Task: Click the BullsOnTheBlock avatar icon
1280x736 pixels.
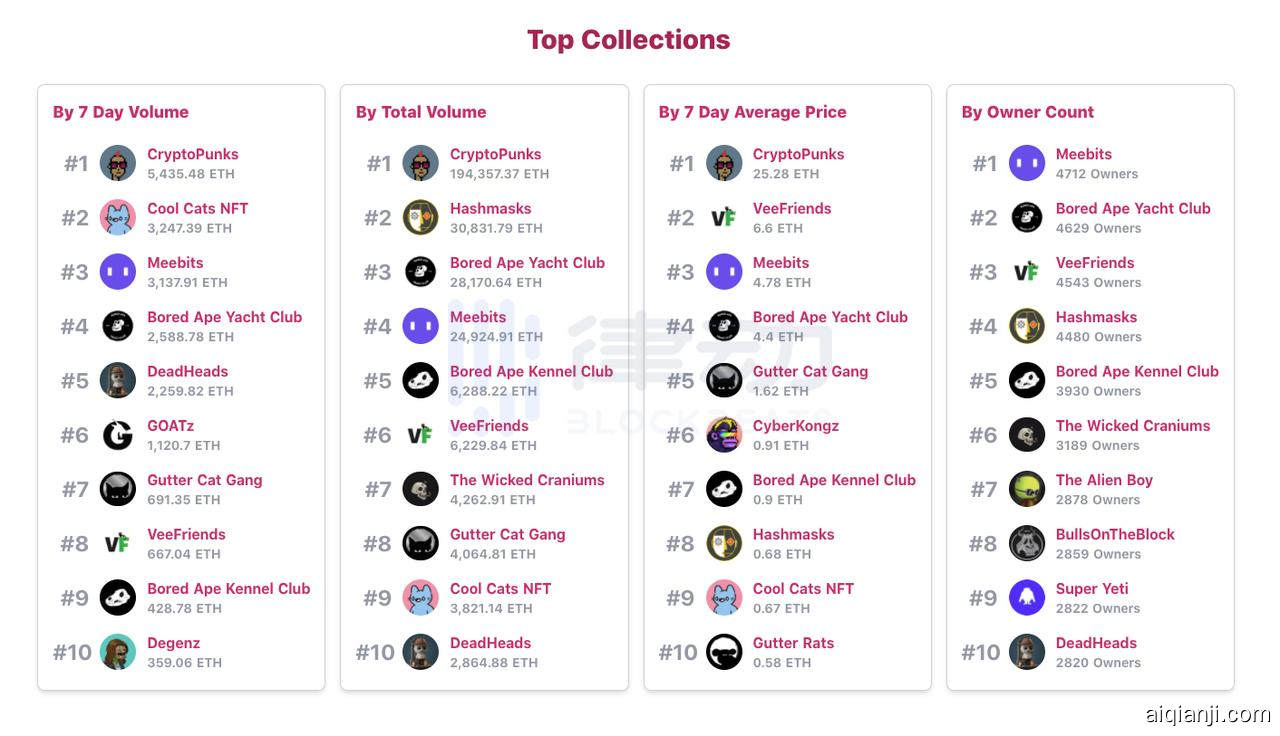Action: pos(1027,543)
